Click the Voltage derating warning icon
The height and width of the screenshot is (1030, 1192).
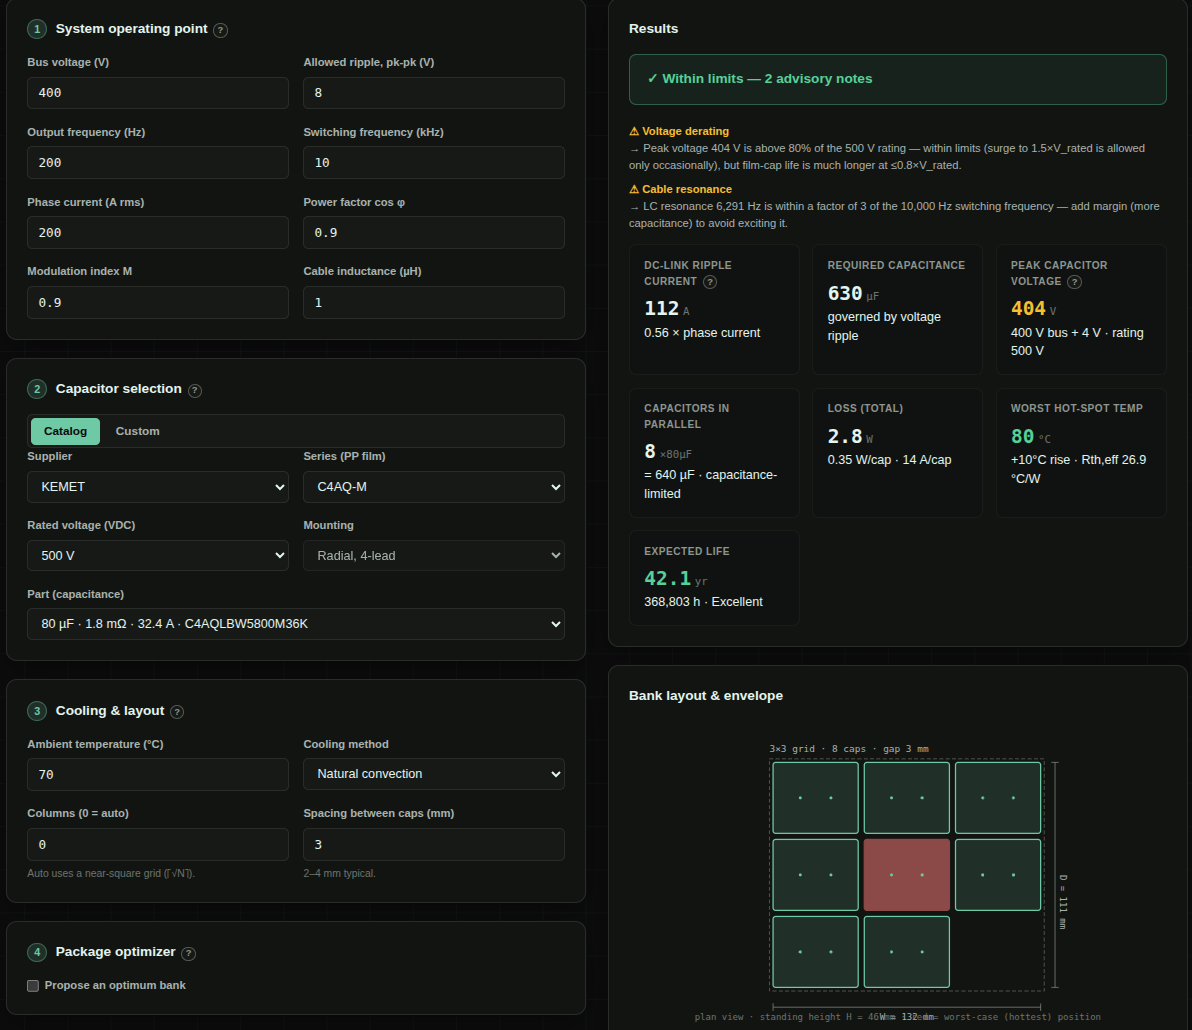tap(634, 132)
